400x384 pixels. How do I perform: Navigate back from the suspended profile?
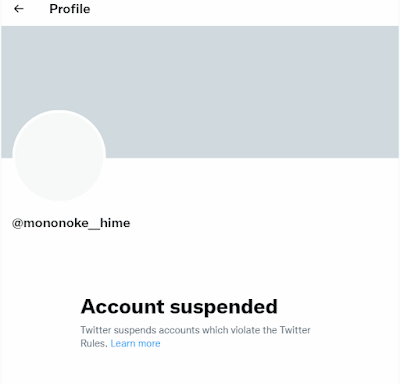19,9
